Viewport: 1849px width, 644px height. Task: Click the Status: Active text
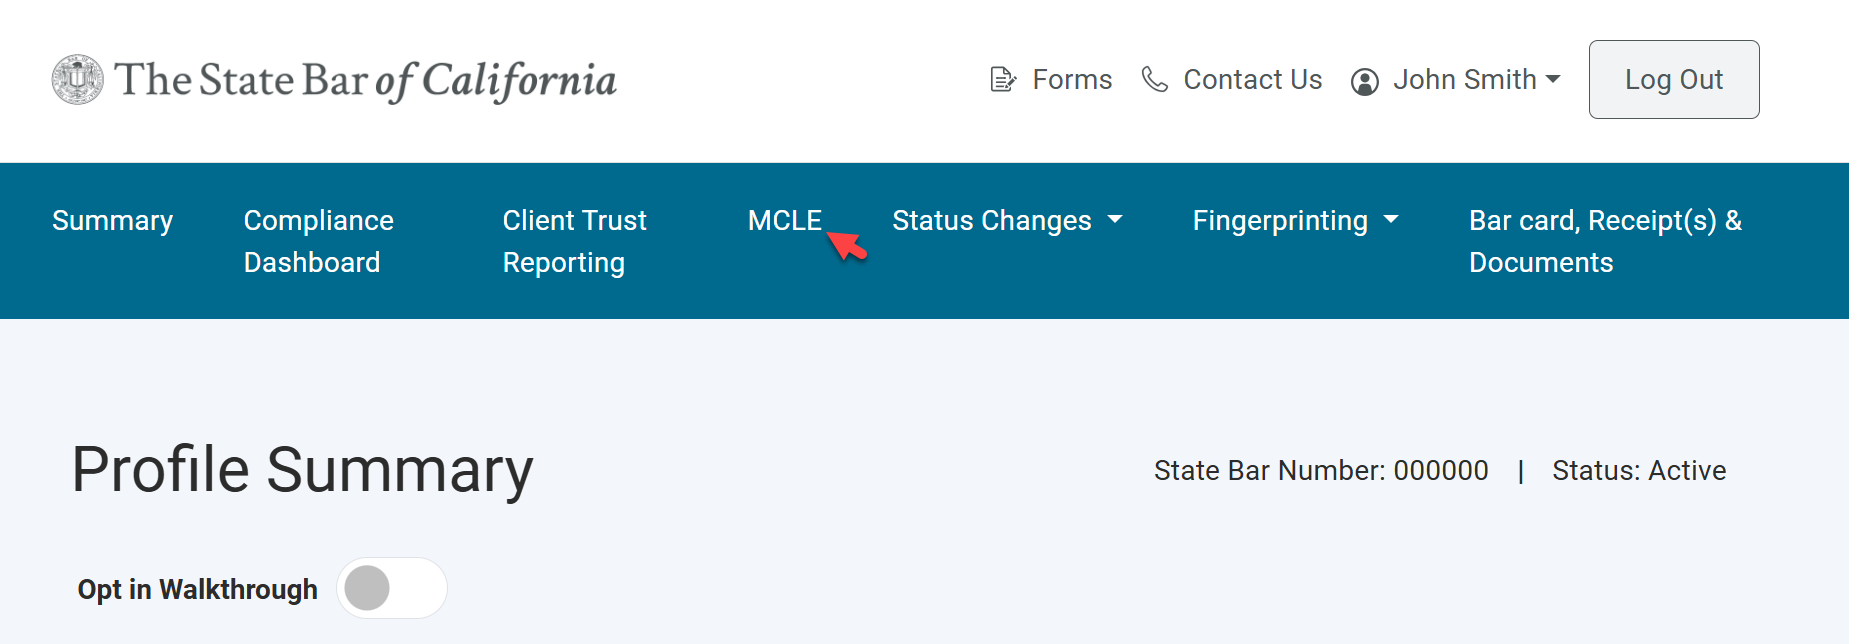coord(1639,470)
